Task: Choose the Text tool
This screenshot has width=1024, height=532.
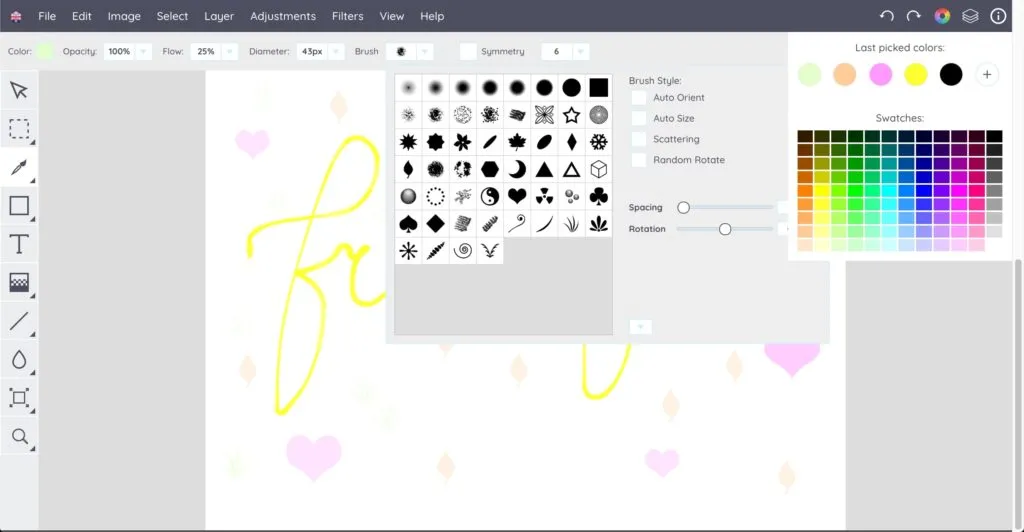Action: pos(19,244)
